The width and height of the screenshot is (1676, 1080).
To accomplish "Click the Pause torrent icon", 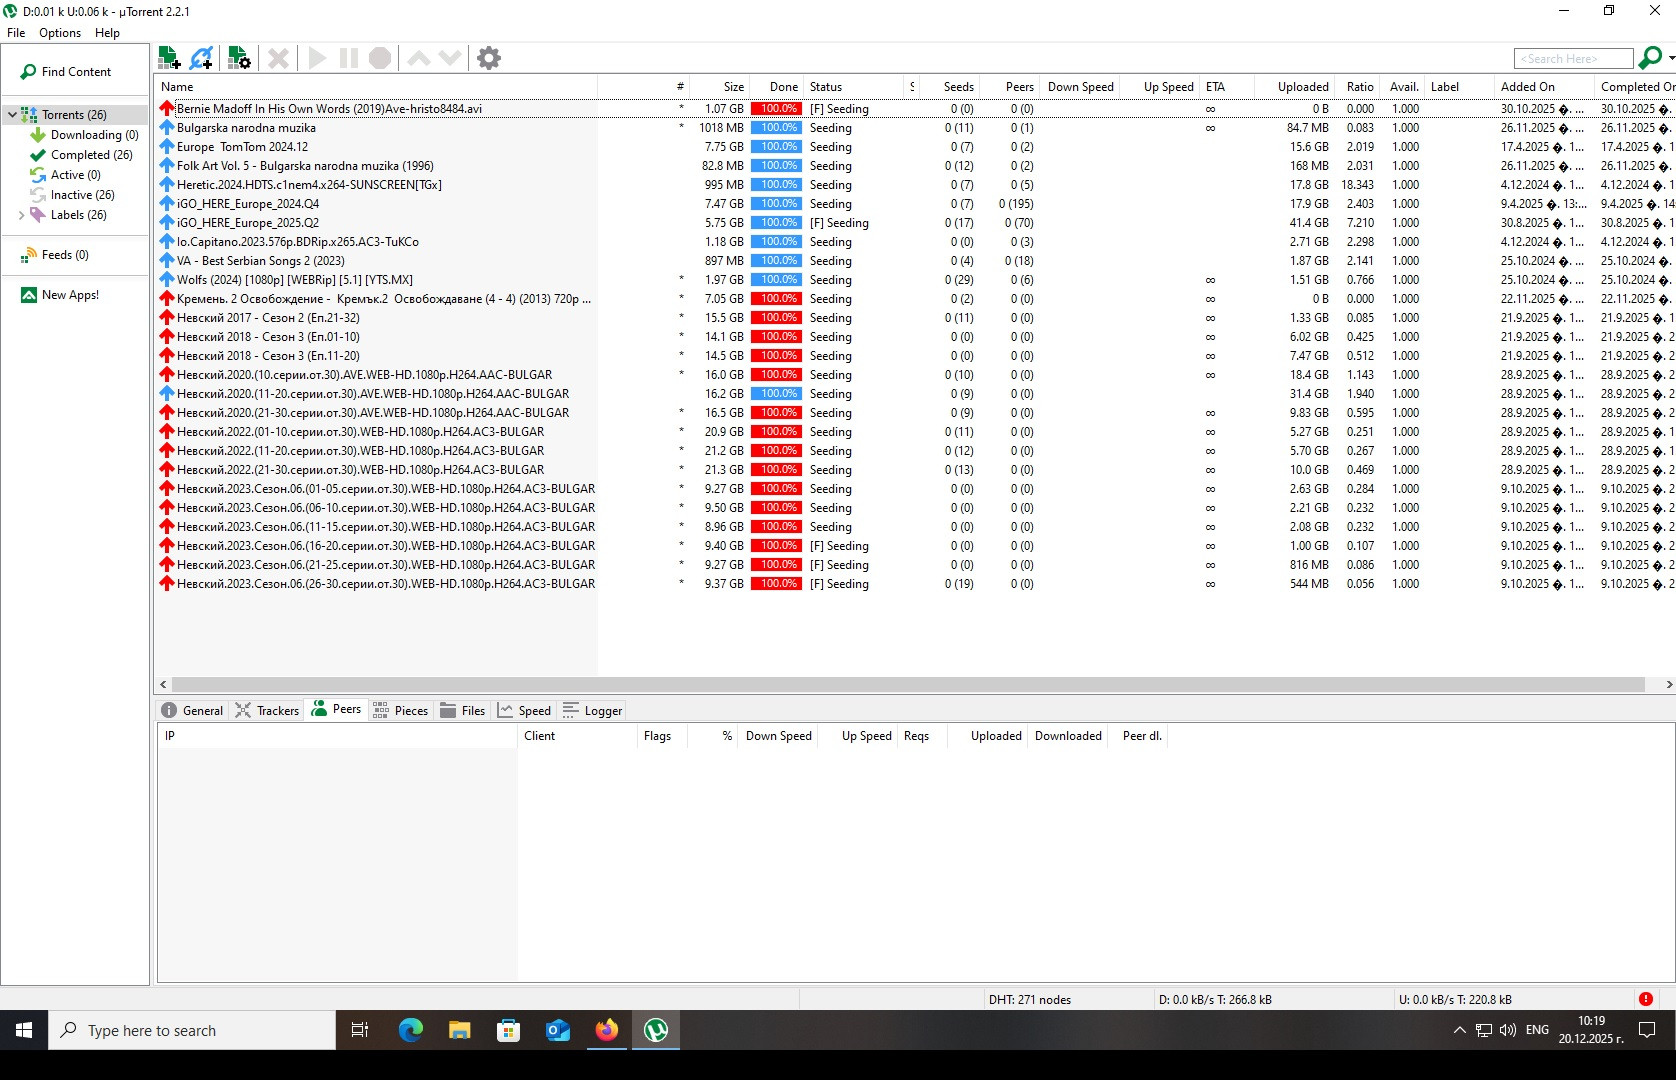I will click(348, 58).
